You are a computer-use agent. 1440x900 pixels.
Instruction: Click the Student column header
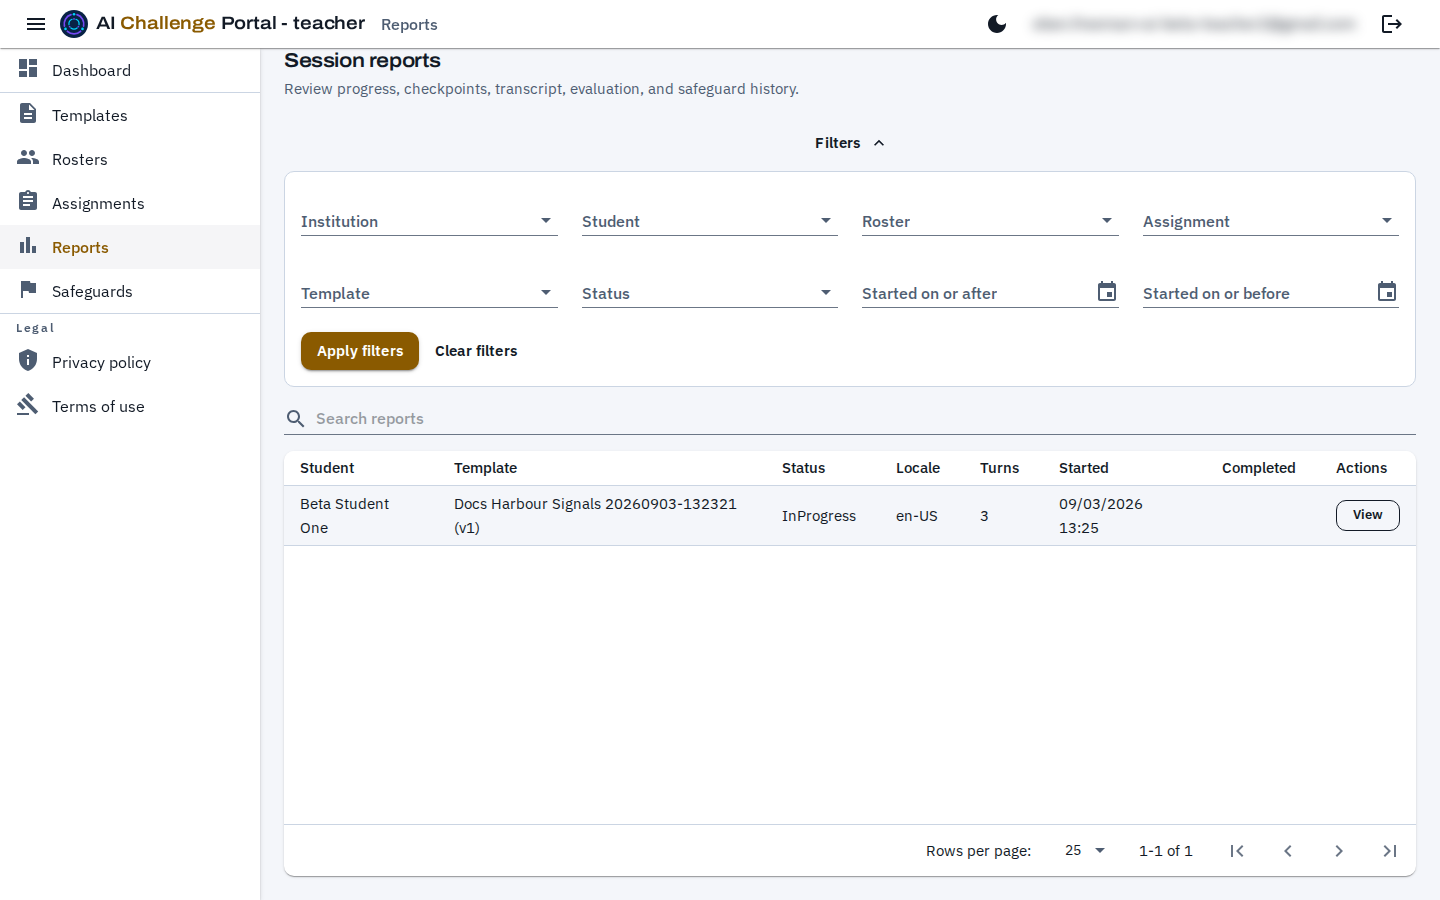coord(327,468)
